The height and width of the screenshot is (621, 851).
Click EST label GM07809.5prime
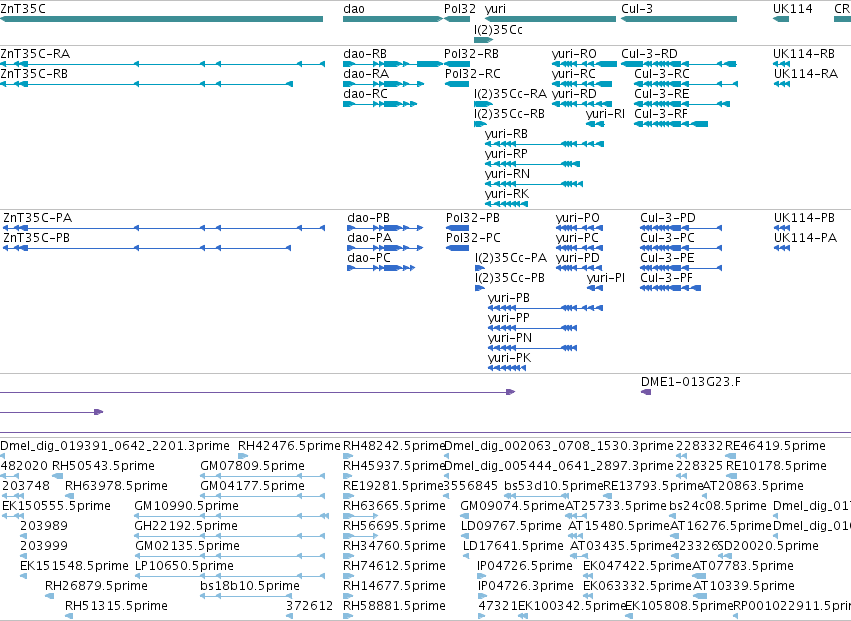coord(251,466)
